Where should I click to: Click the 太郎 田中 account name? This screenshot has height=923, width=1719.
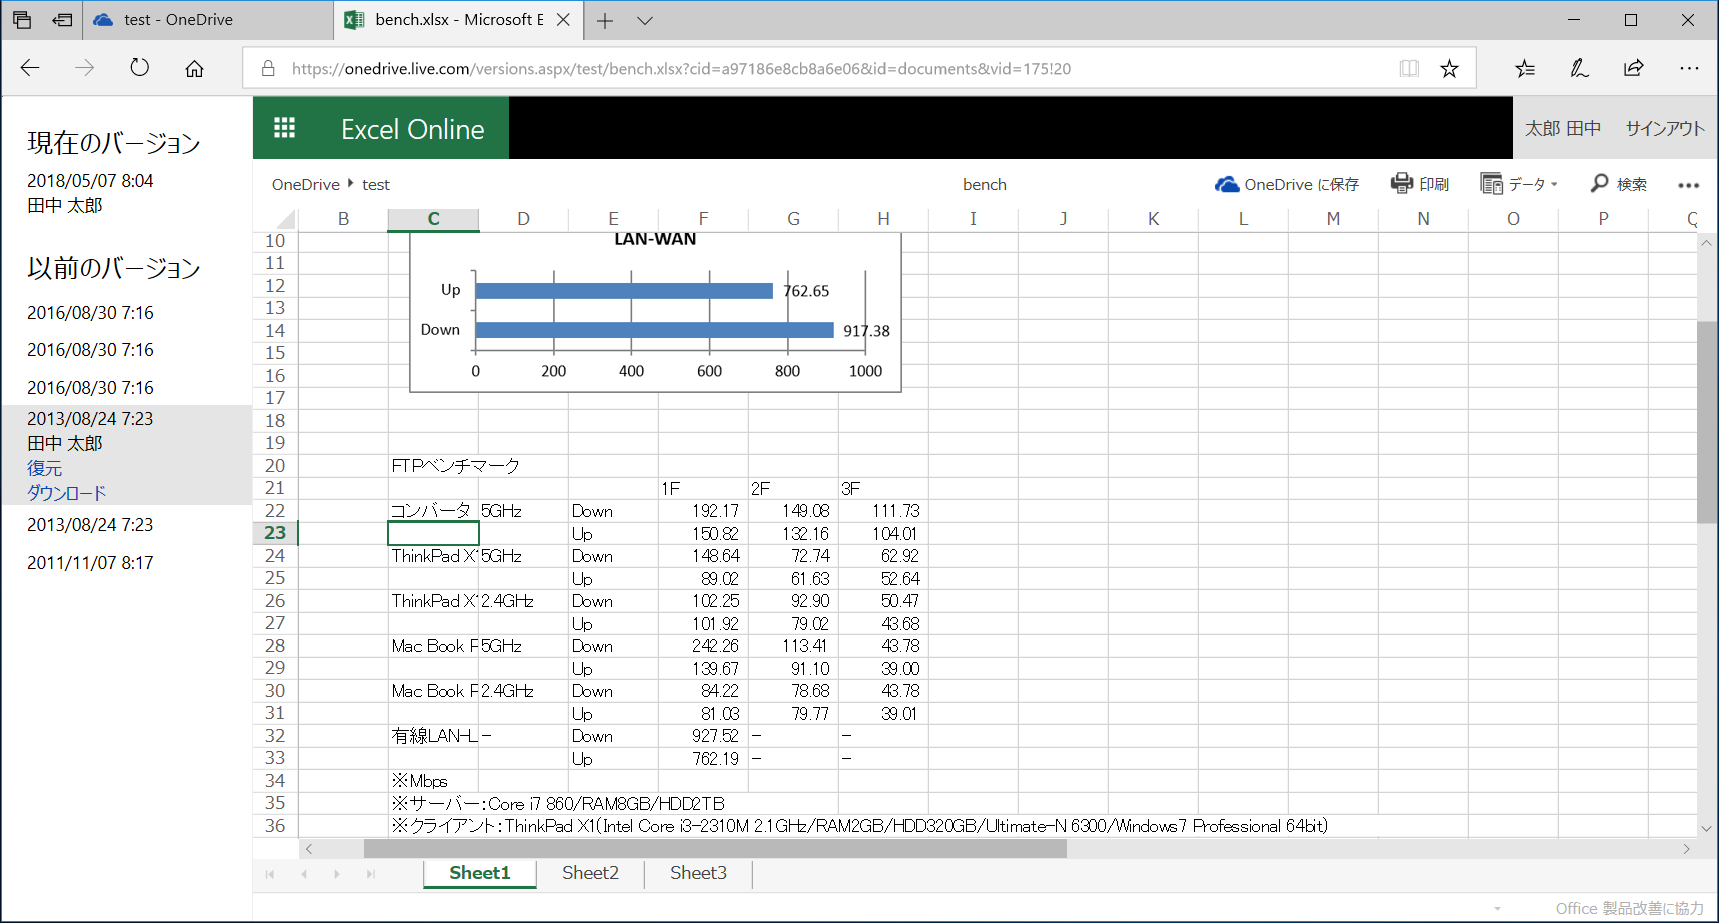[x=1563, y=128]
